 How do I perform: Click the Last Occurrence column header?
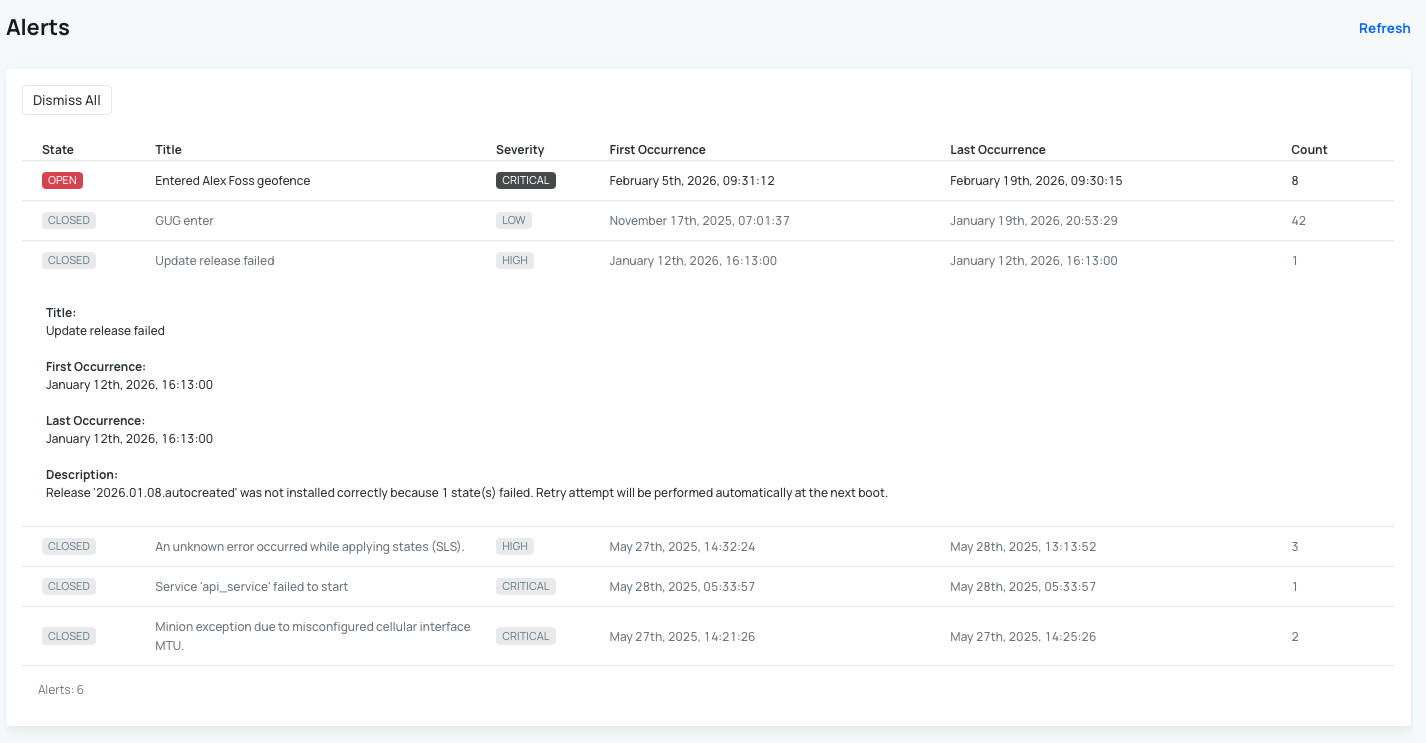click(x=997, y=150)
